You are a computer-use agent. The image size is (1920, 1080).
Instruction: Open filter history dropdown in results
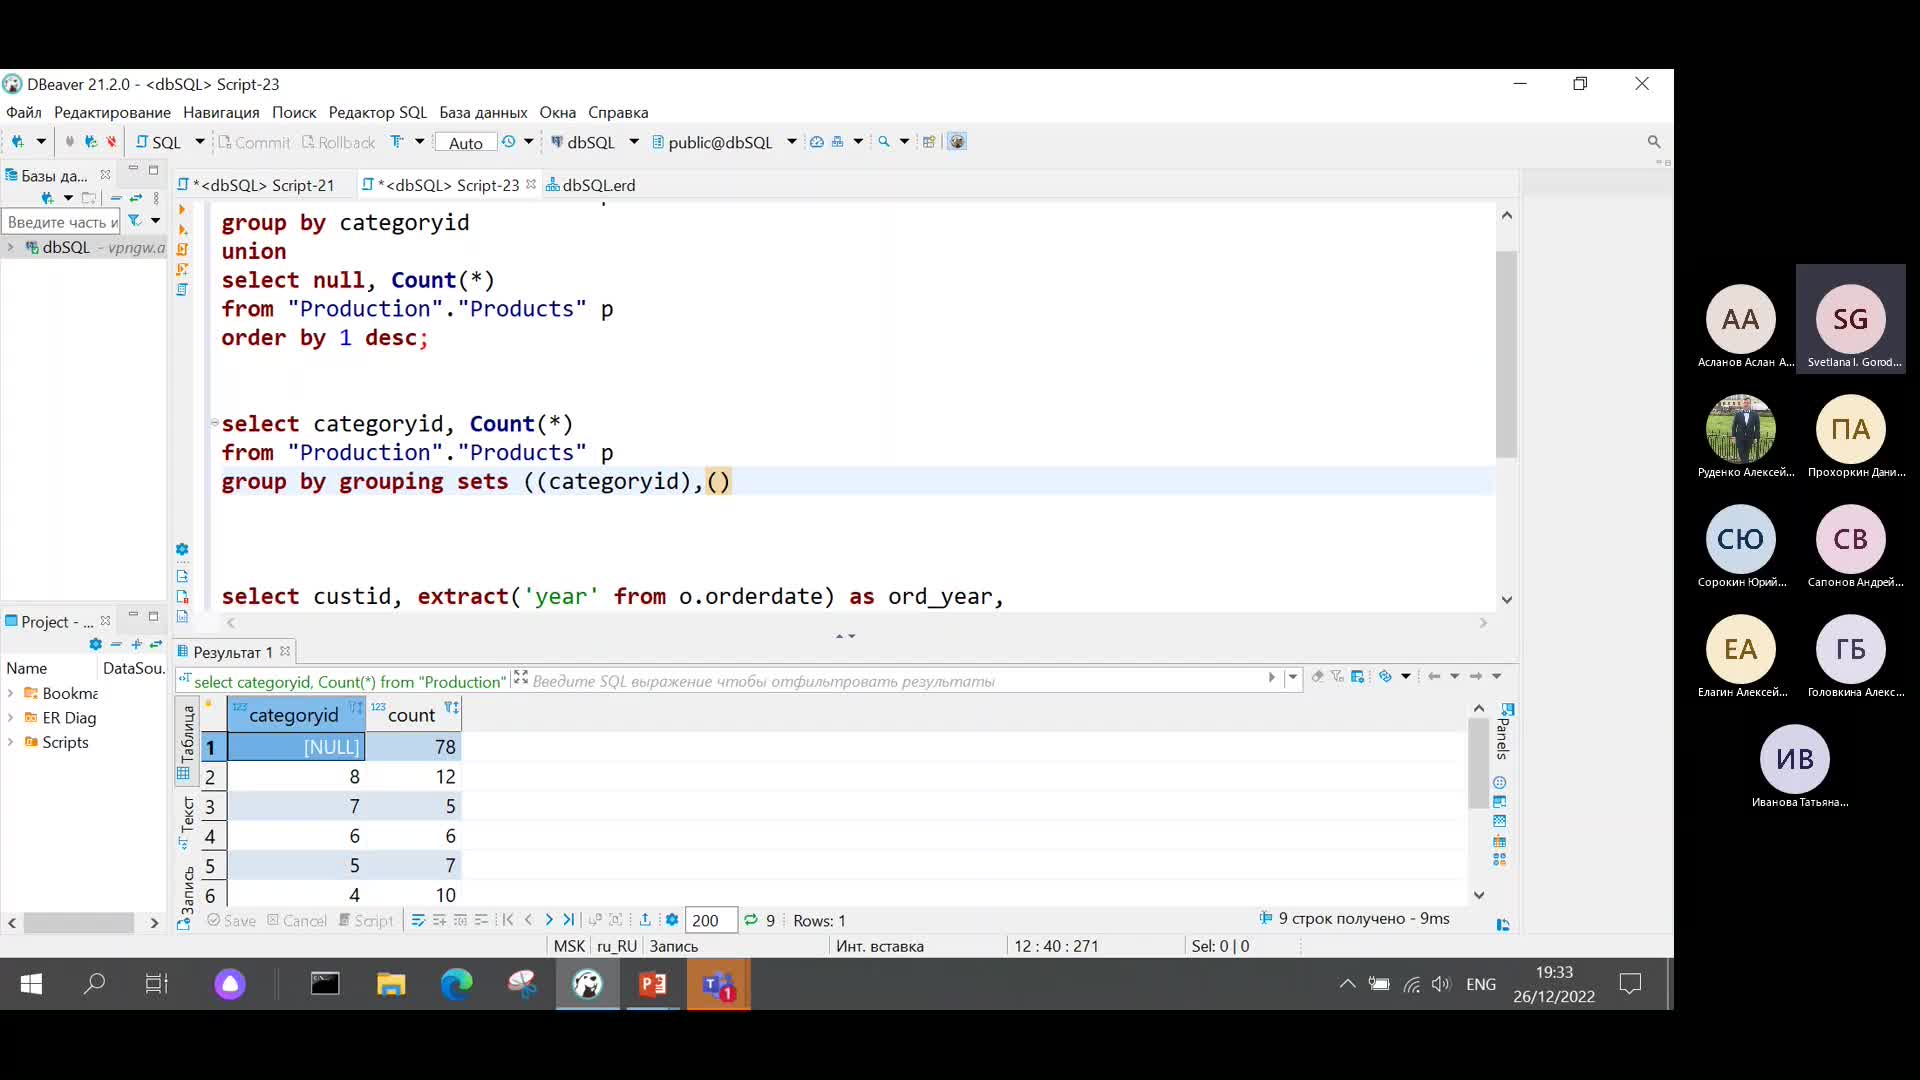point(1293,677)
